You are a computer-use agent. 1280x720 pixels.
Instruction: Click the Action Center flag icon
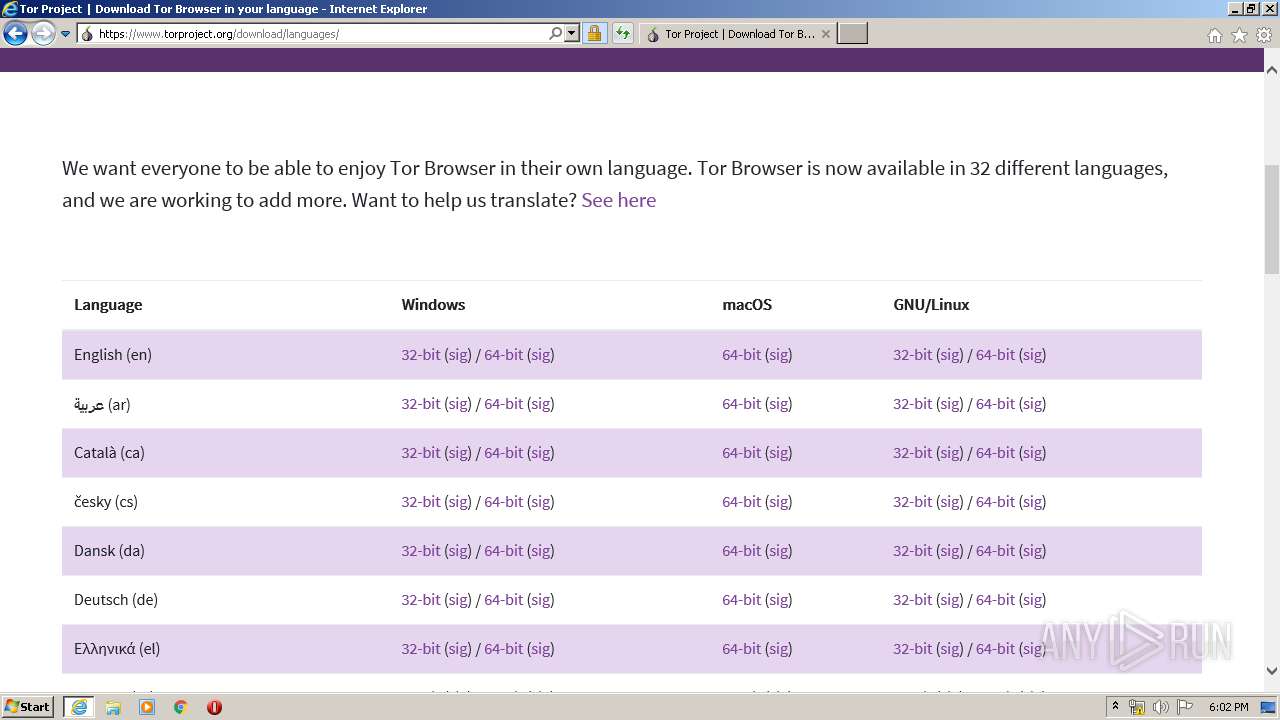[1185, 707]
